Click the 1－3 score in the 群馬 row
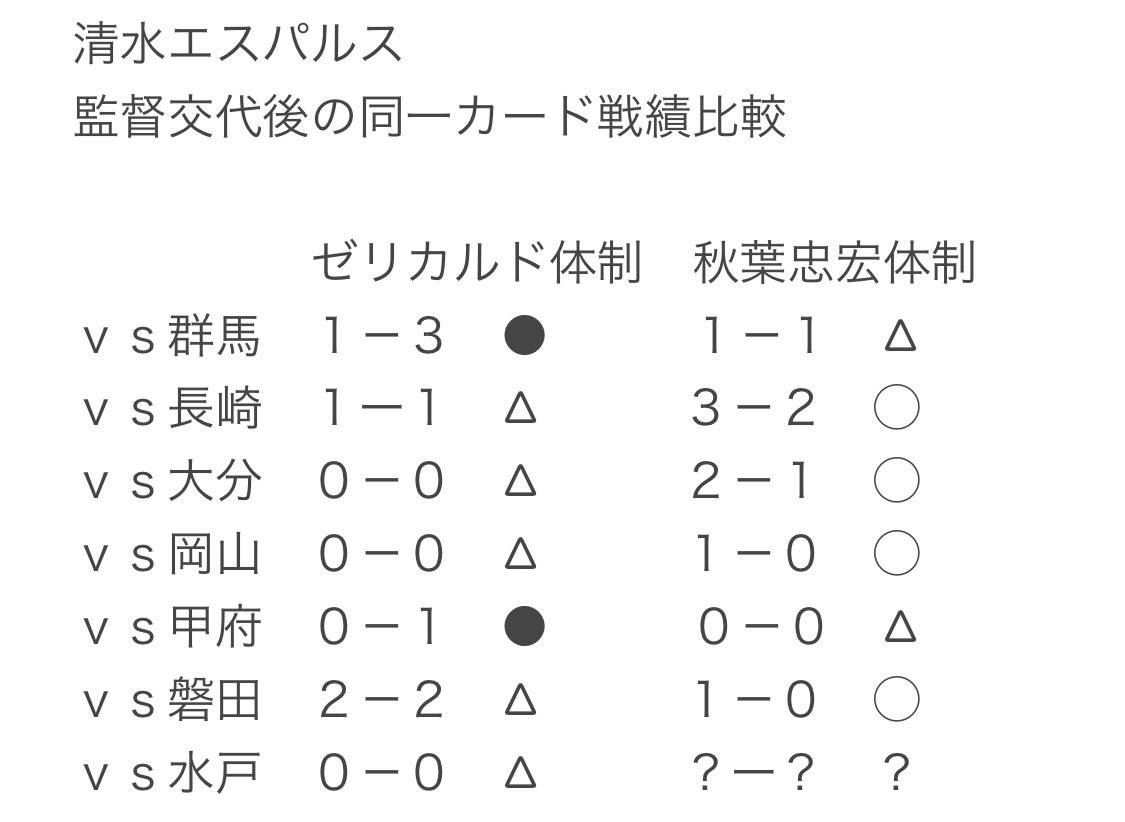Viewport: 1125px width, 822px height. click(x=381, y=337)
